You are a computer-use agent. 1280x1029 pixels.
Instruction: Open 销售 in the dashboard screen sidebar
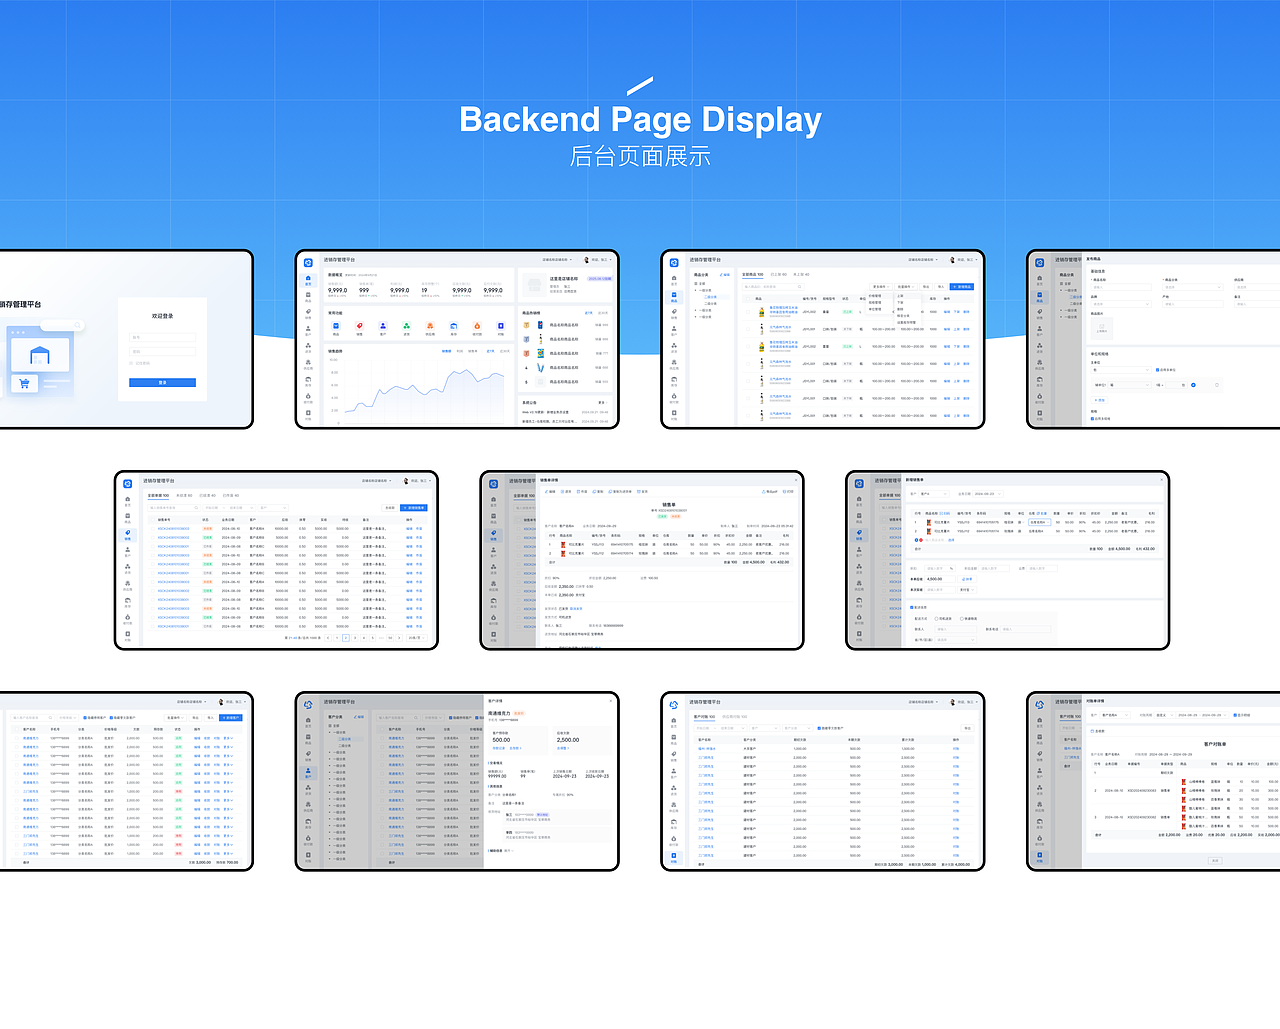click(308, 314)
